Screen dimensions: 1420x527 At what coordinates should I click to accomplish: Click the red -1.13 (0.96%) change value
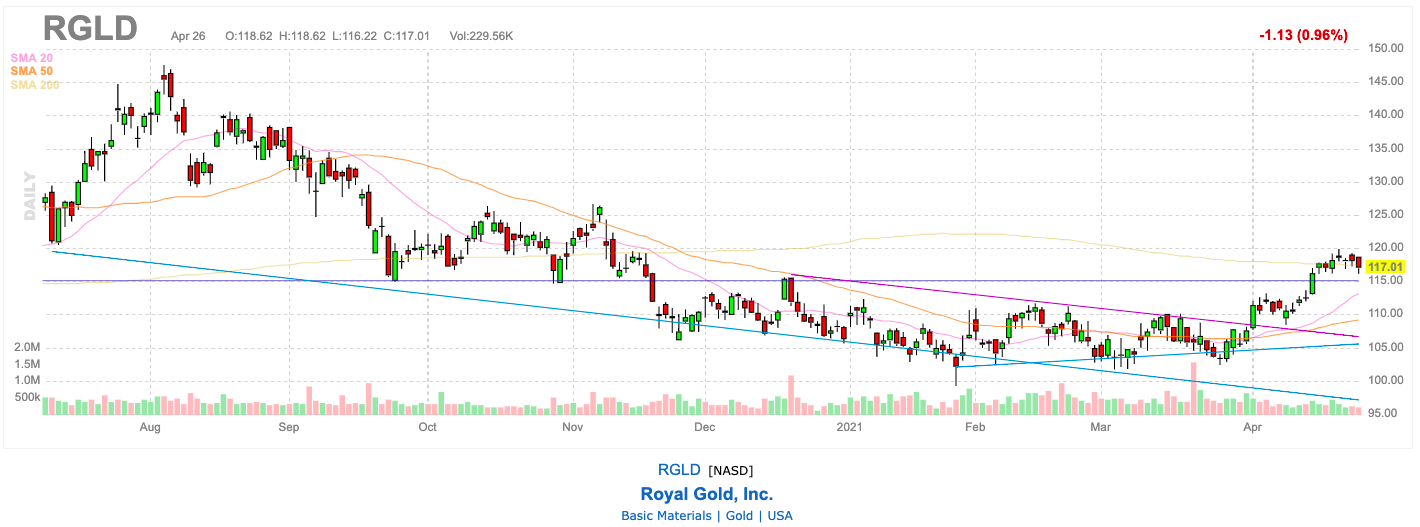point(1303,35)
